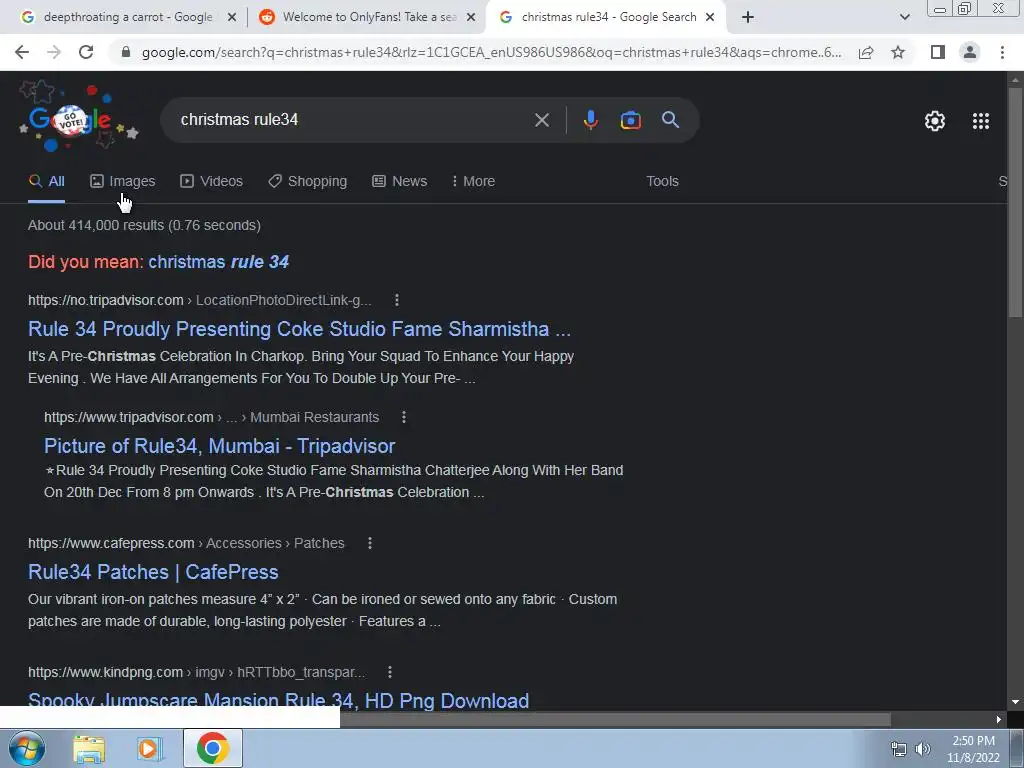Click the horizontal scrollbar thumb
This screenshot has width=1024, height=768.
(x=615, y=720)
